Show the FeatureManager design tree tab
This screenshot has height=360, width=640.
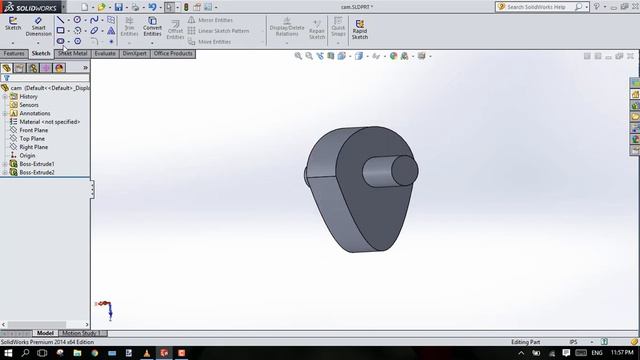[7, 68]
